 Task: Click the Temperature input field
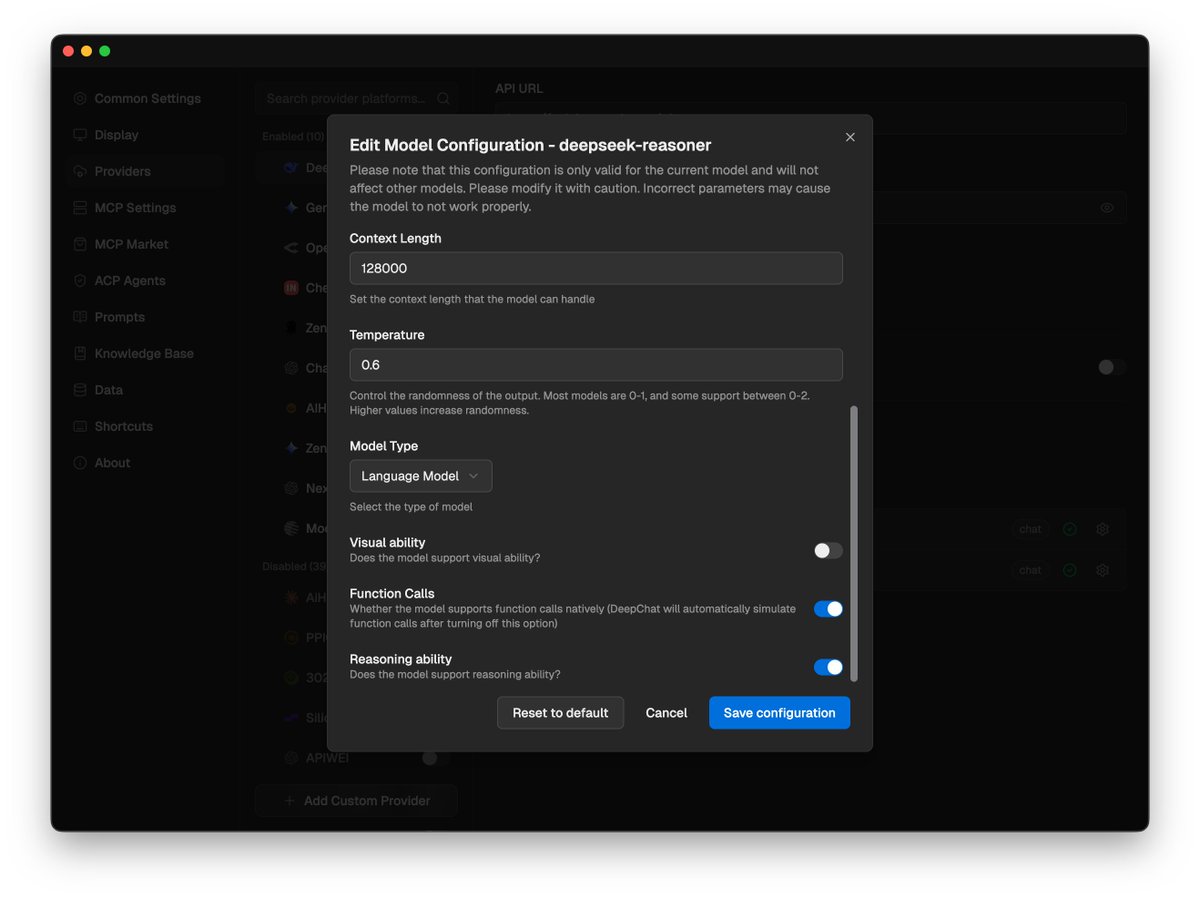click(x=596, y=365)
